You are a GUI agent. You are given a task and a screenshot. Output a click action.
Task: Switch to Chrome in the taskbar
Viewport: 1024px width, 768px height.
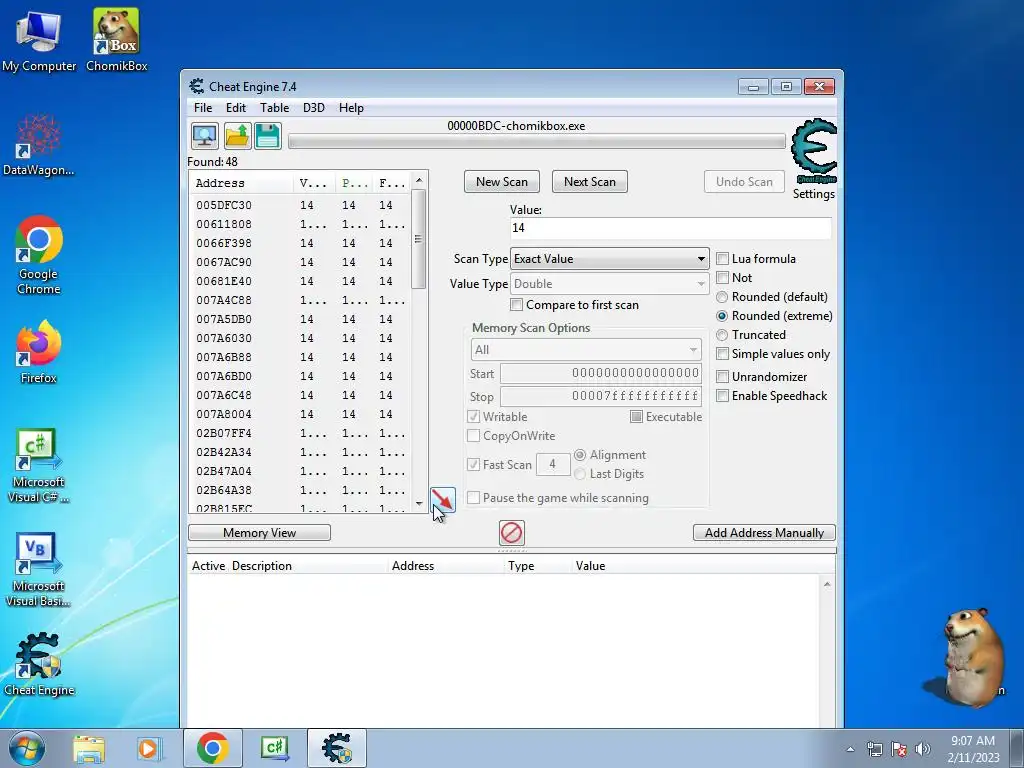pos(212,748)
